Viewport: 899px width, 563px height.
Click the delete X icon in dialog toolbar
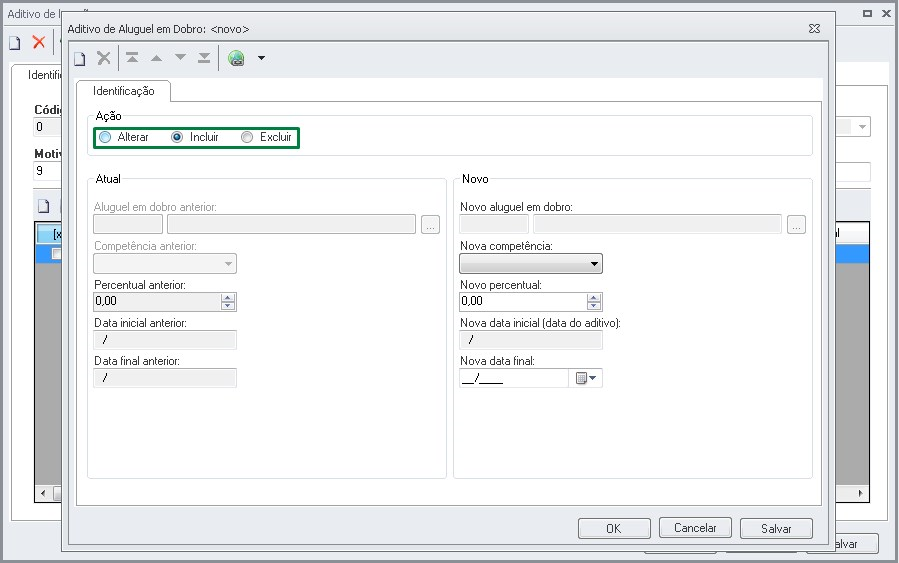pos(104,58)
